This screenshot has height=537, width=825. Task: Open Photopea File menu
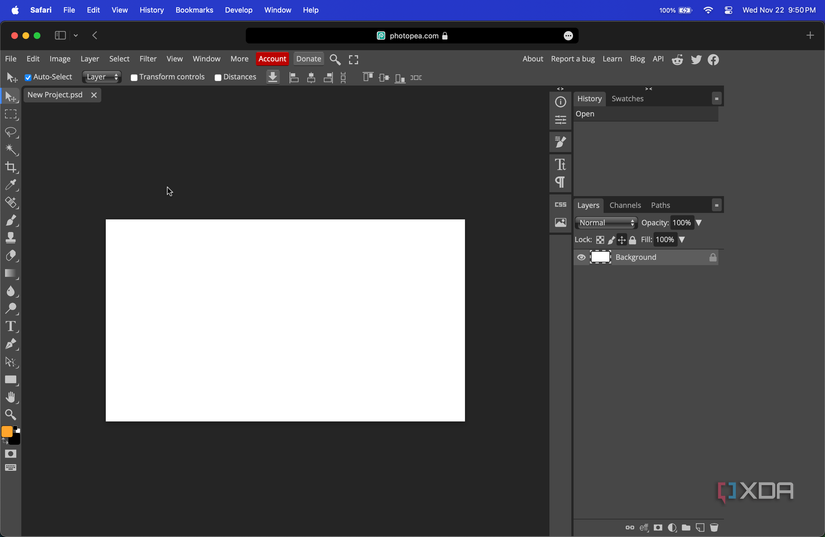click(11, 59)
